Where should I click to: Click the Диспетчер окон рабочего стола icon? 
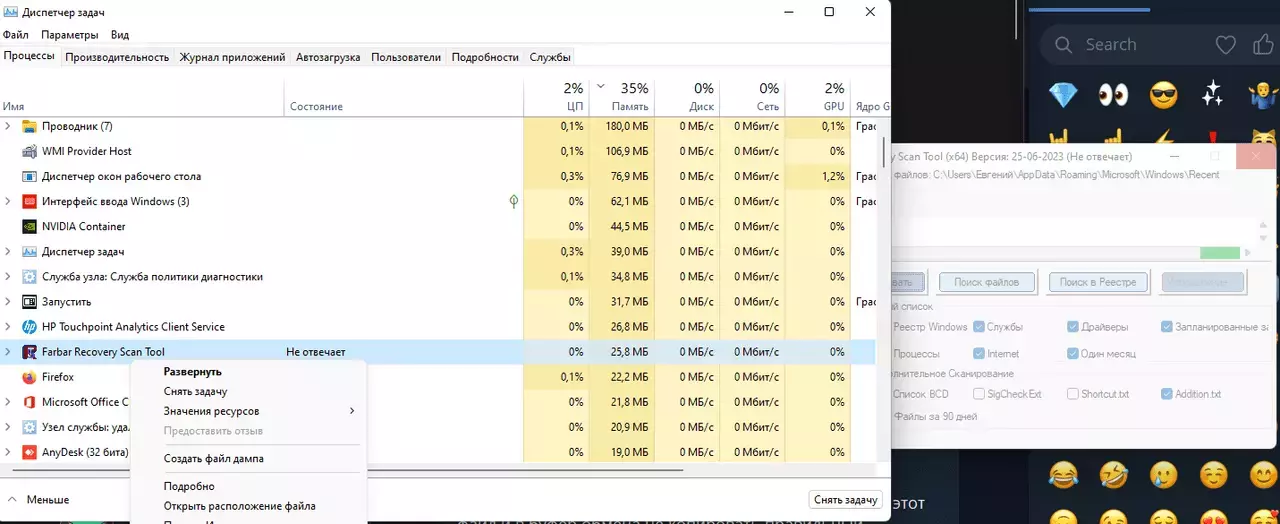coord(29,176)
